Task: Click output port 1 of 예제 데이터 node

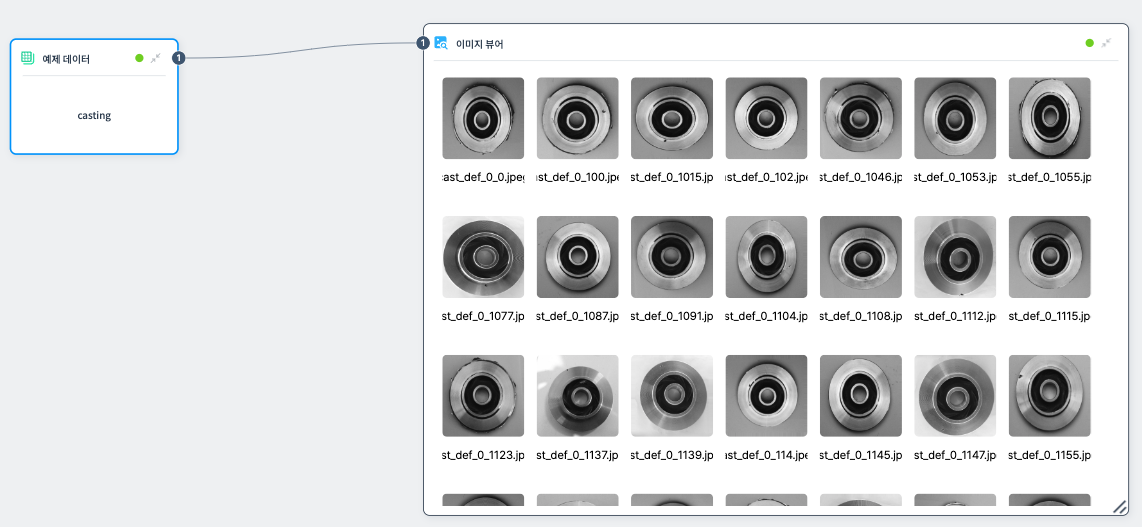Action: tap(178, 58)
